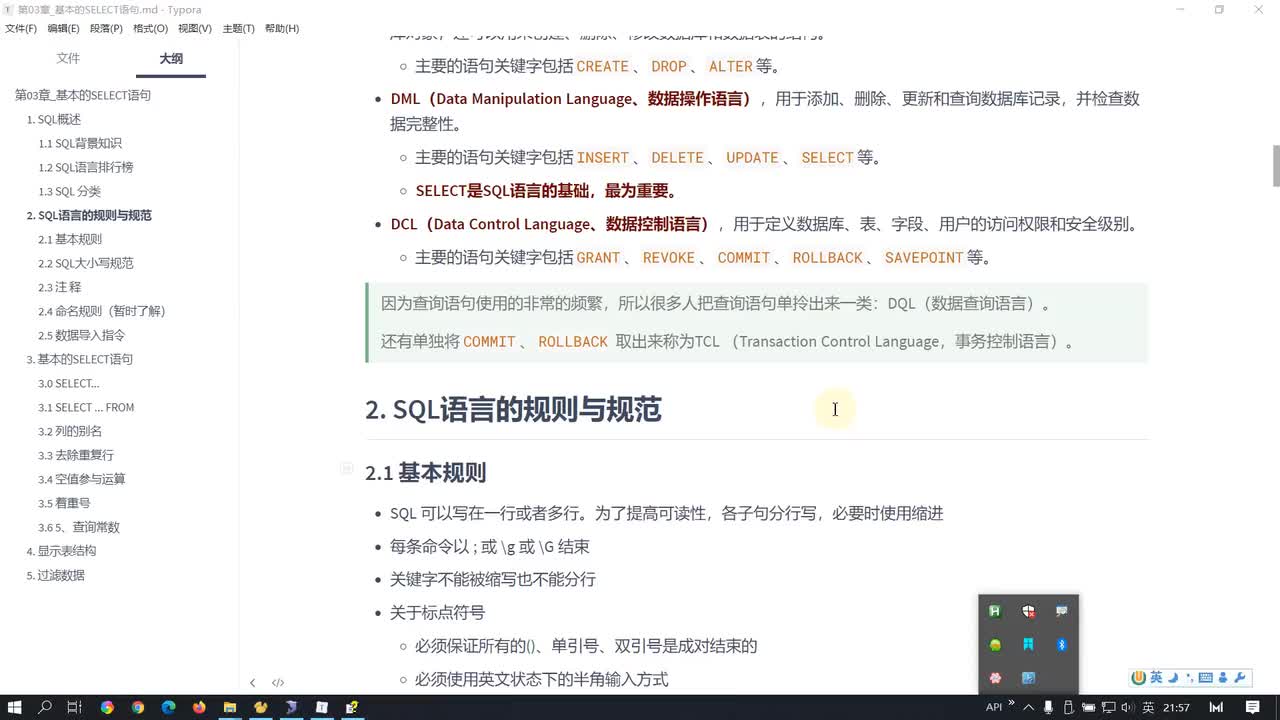Open the Bluetooth icon in tray popup
Image resolution: width=1280 pixels, height=720 pixels.
[1062, 645]
